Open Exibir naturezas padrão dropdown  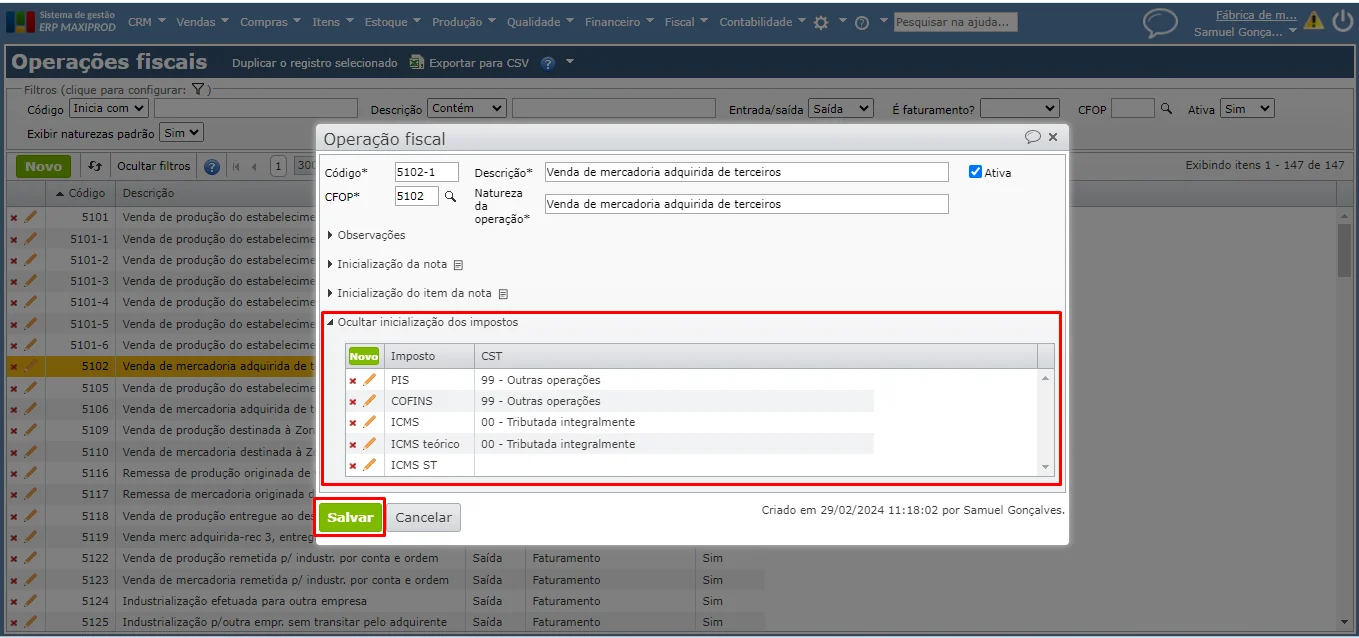click(x=181, y=132)
